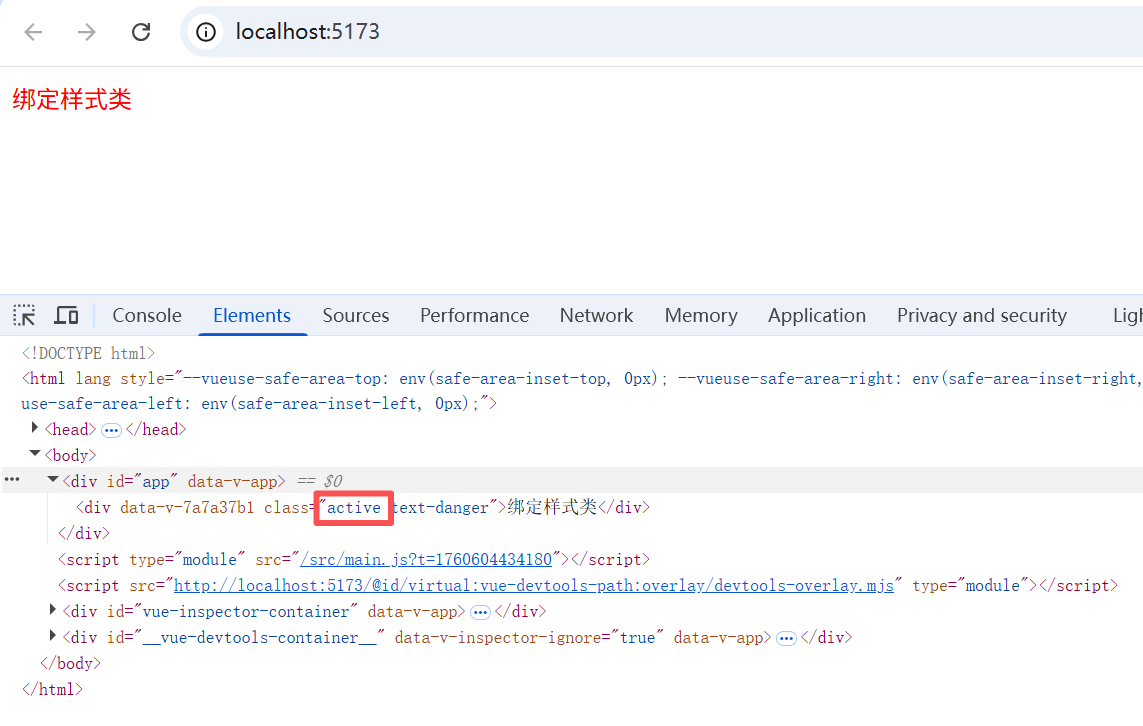The width and height of the screenshot is (1143, 726).
Task: Select the Elements tab
Action: tap(251, 315)
